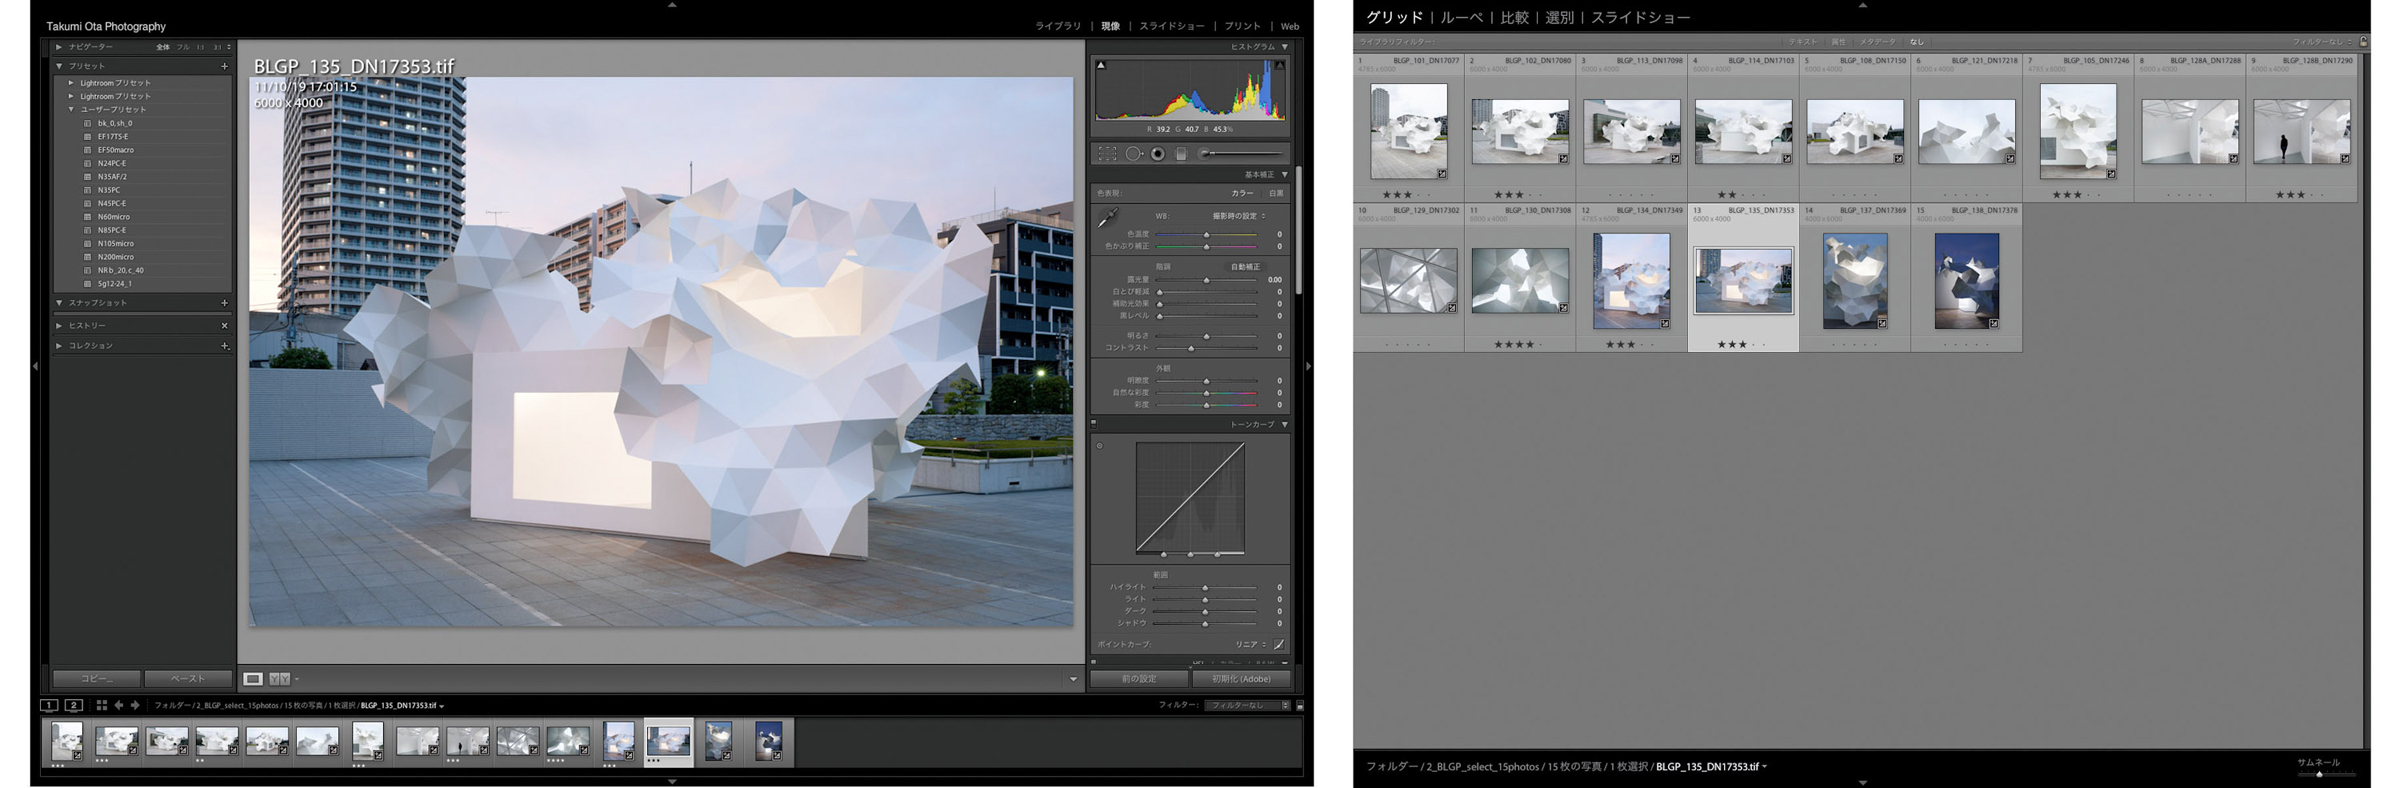This screenshot has width=2400, height=788.
Task: Adjust the コントラスト slider handle
Action: [x=1191, y=348]
